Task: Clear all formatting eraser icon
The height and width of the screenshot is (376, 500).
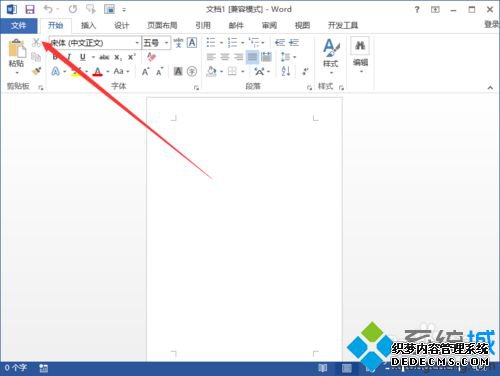Action: tap(151, 57)
